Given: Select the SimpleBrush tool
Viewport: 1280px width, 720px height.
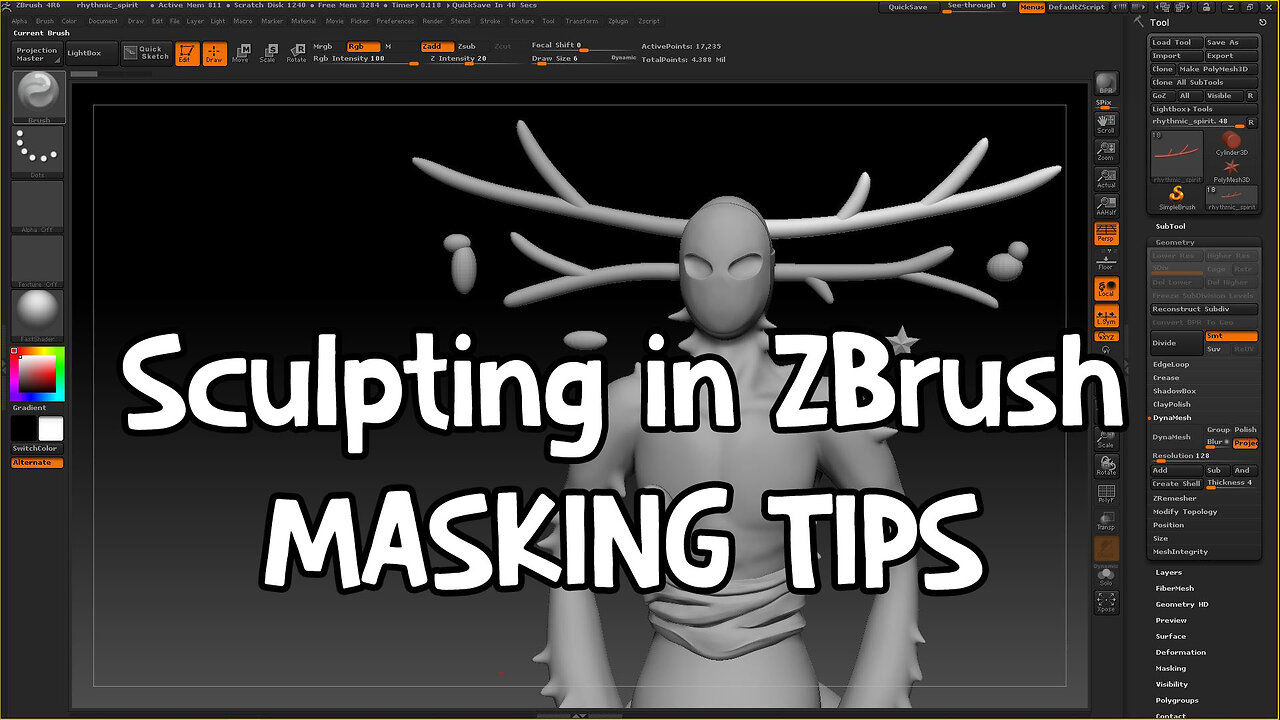Looking at the screenshot, I should [x=1177, y=197].
